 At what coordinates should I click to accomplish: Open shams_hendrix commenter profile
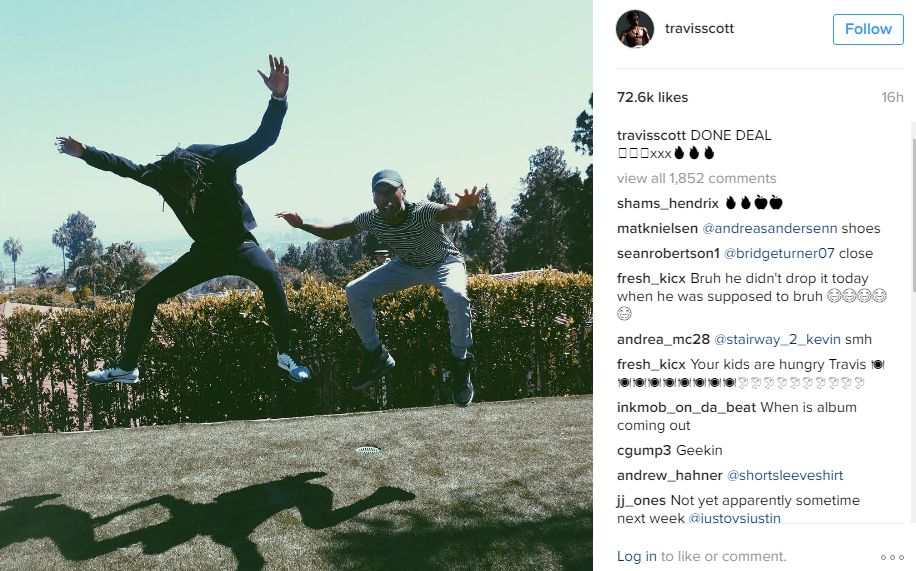click(668, 203)
